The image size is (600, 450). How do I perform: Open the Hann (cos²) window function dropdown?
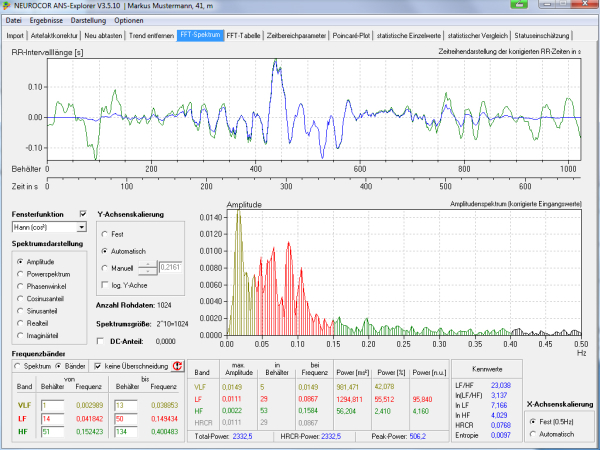[82, 227]
